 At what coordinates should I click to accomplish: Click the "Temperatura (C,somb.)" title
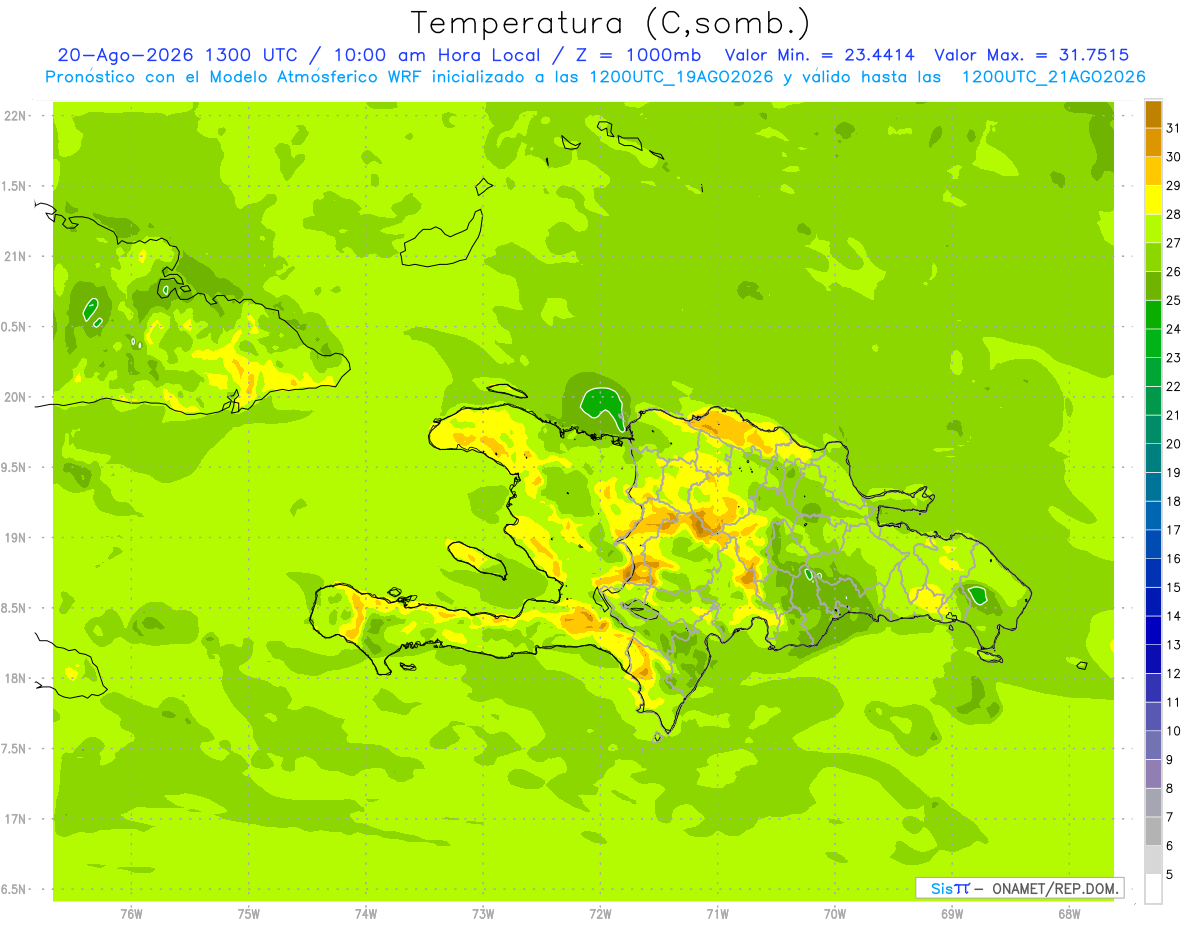click(x=610, y=23)
